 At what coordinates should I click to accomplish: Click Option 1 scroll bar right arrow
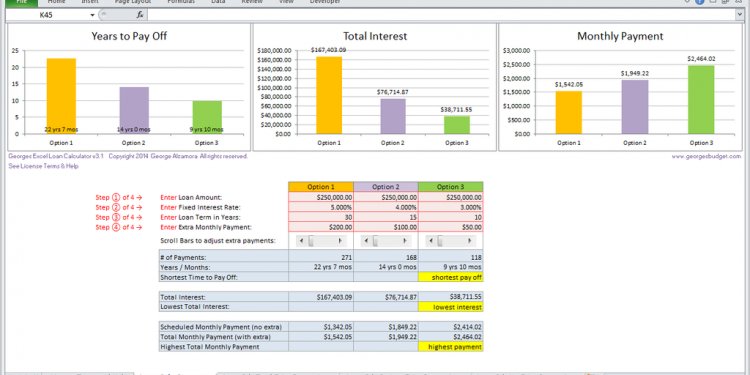tap(341, 241)
